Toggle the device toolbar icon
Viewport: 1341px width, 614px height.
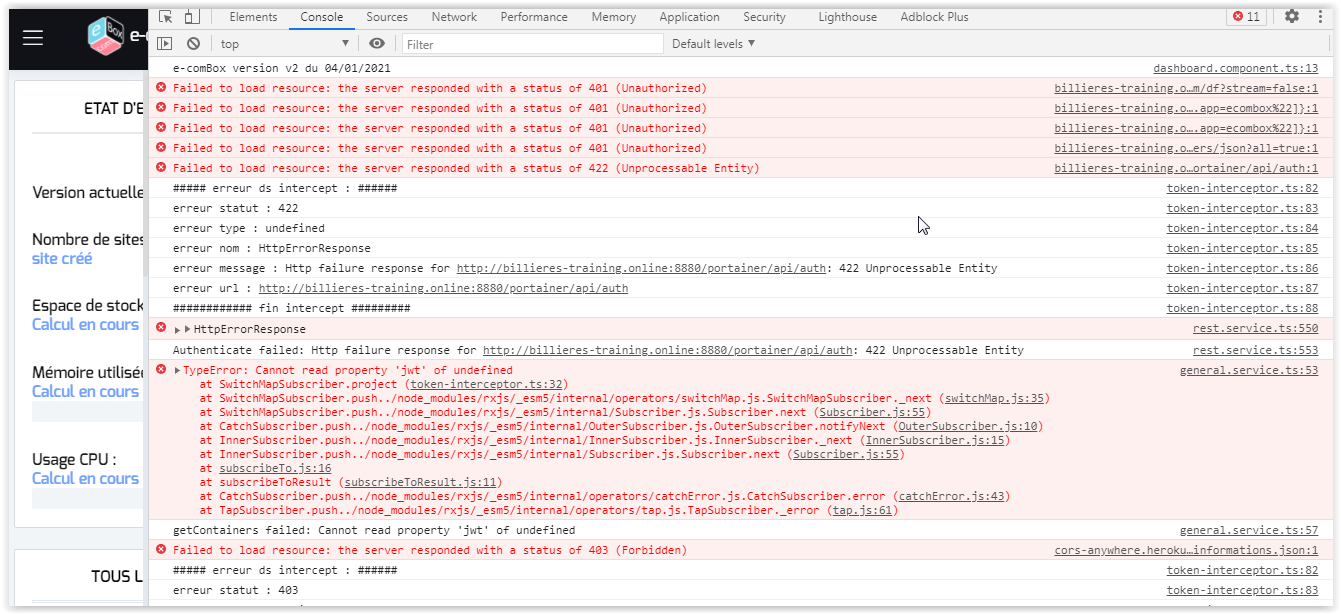tap(191, 17)
